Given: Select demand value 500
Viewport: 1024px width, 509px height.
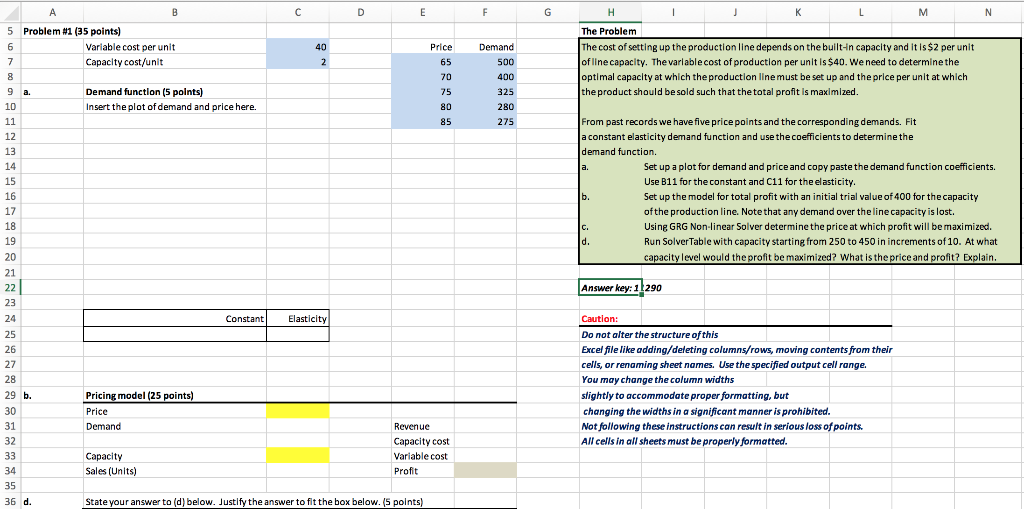Looking at the screenshot, I should 485,61.
